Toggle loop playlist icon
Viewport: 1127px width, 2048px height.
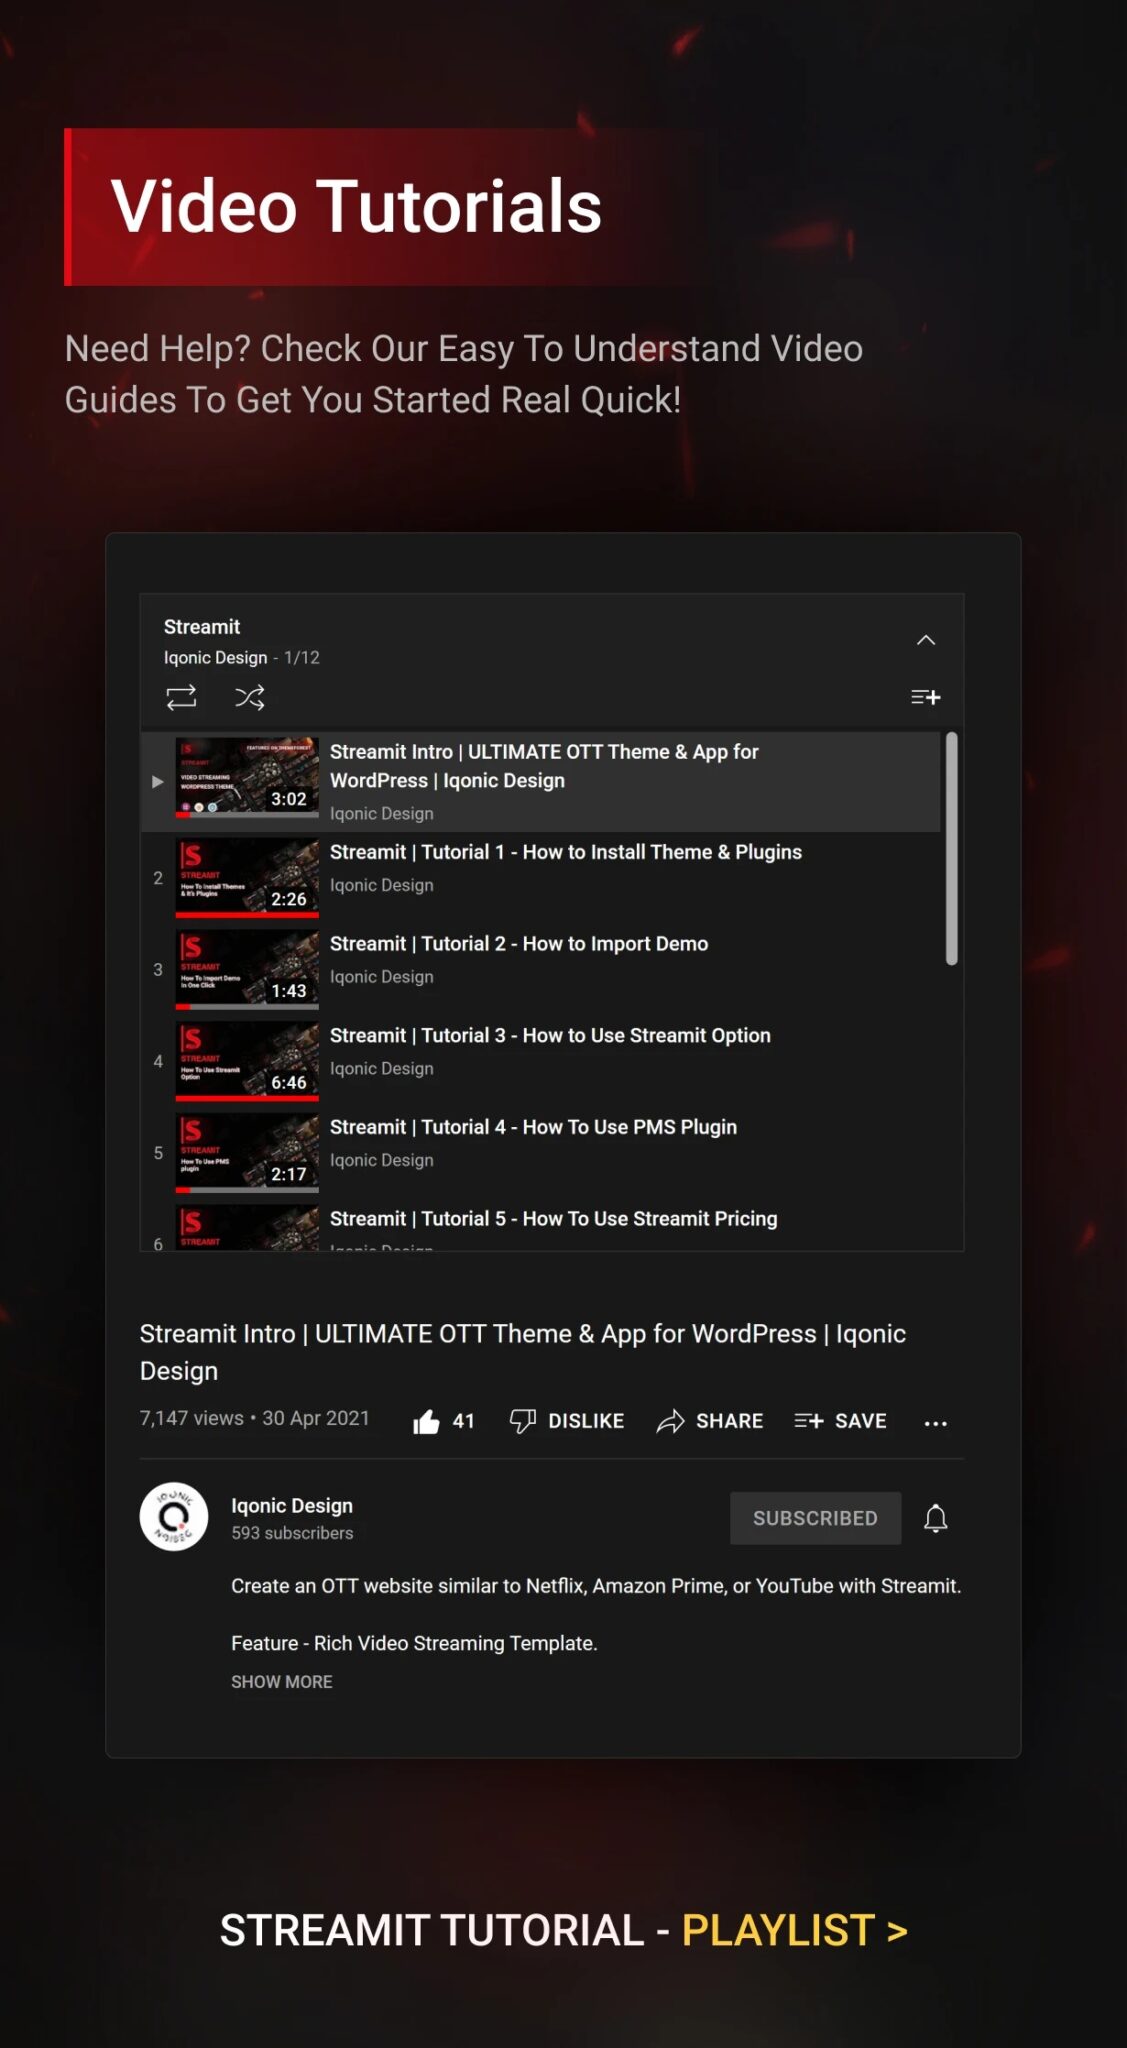tap(181, 697)
